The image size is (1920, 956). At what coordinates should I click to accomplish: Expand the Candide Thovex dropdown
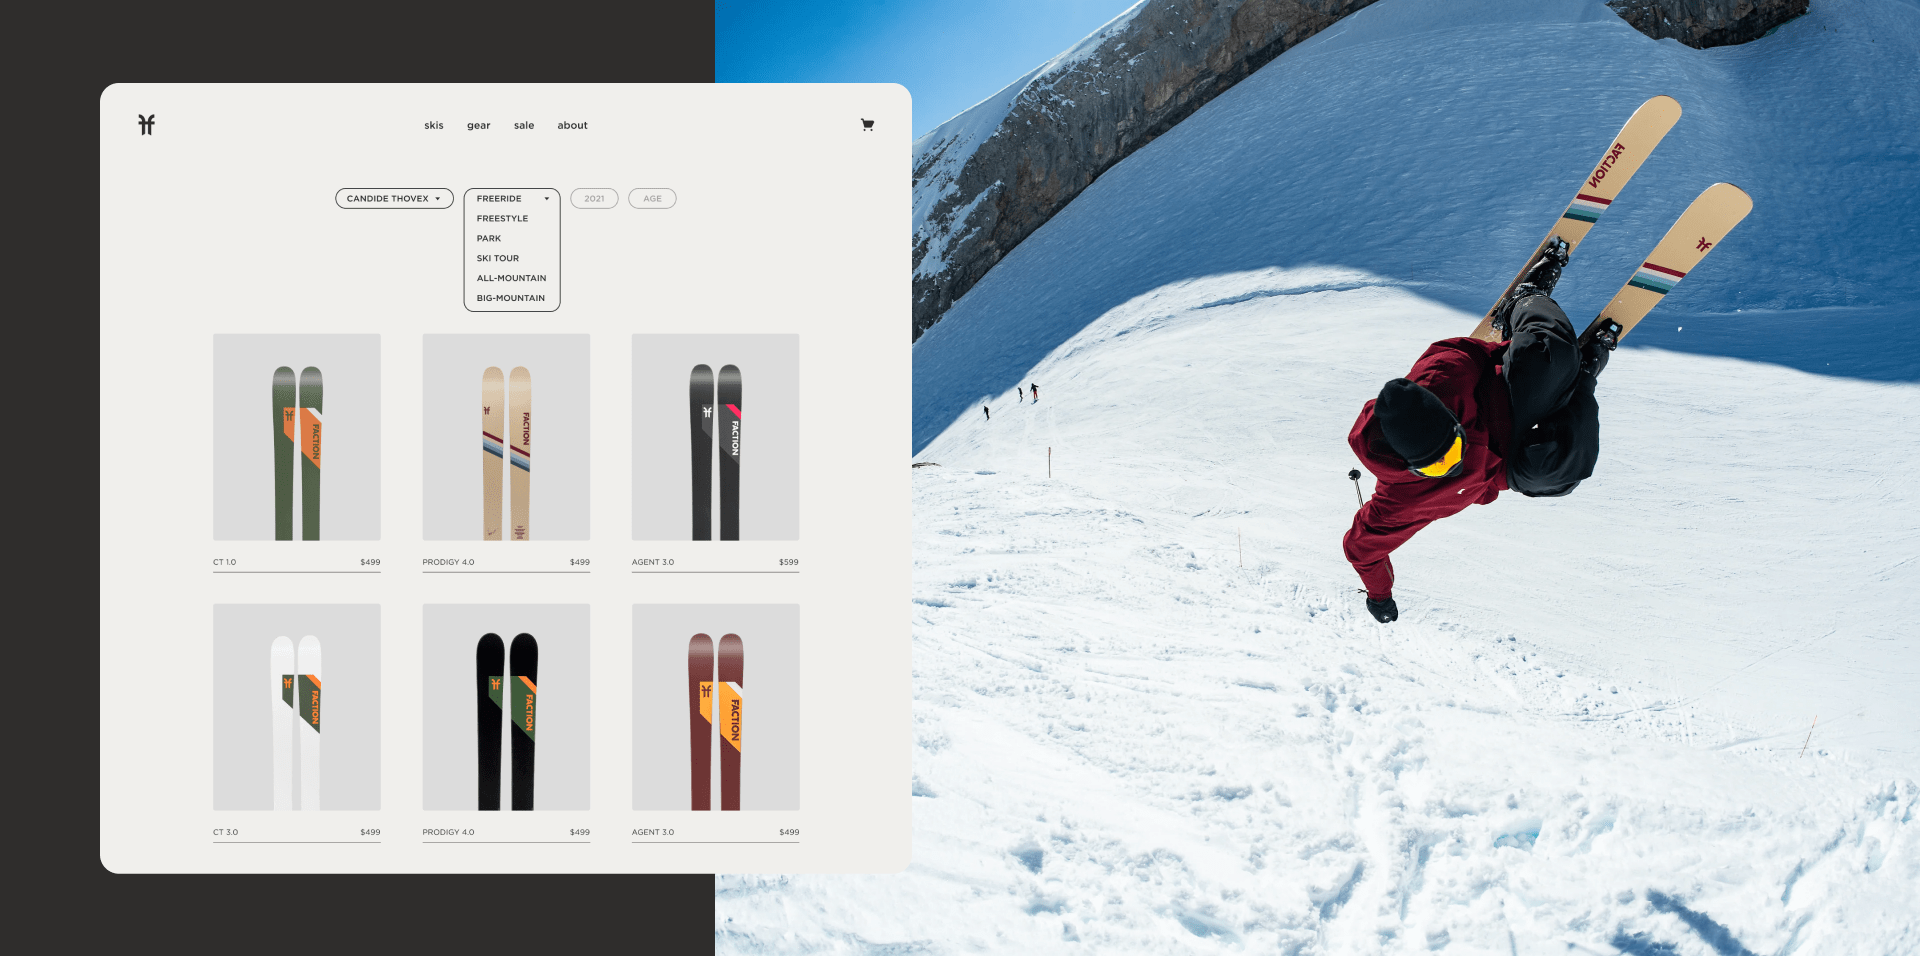tap(394, 199)
